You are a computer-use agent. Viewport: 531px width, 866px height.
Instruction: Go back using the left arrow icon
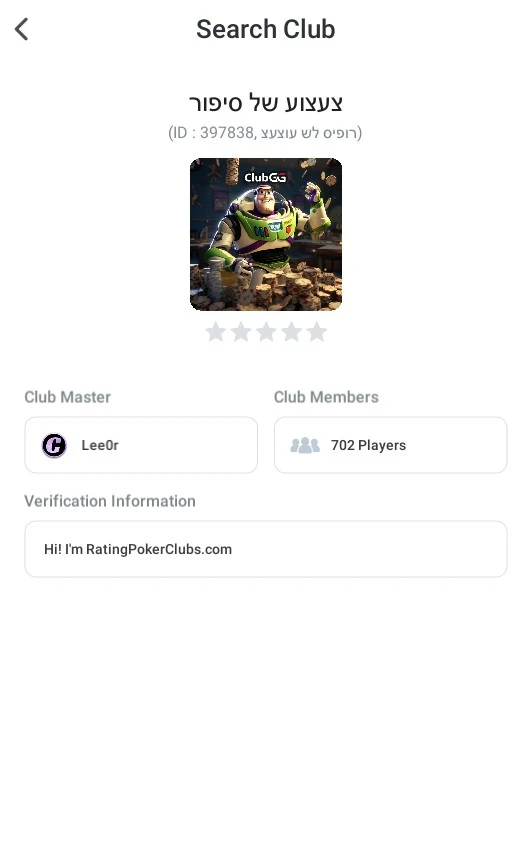click(22, 29)
